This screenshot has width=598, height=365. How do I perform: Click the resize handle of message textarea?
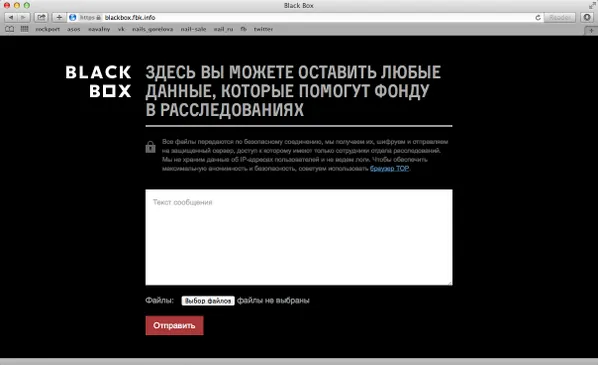pyautogui.click(x=450, y=283)
